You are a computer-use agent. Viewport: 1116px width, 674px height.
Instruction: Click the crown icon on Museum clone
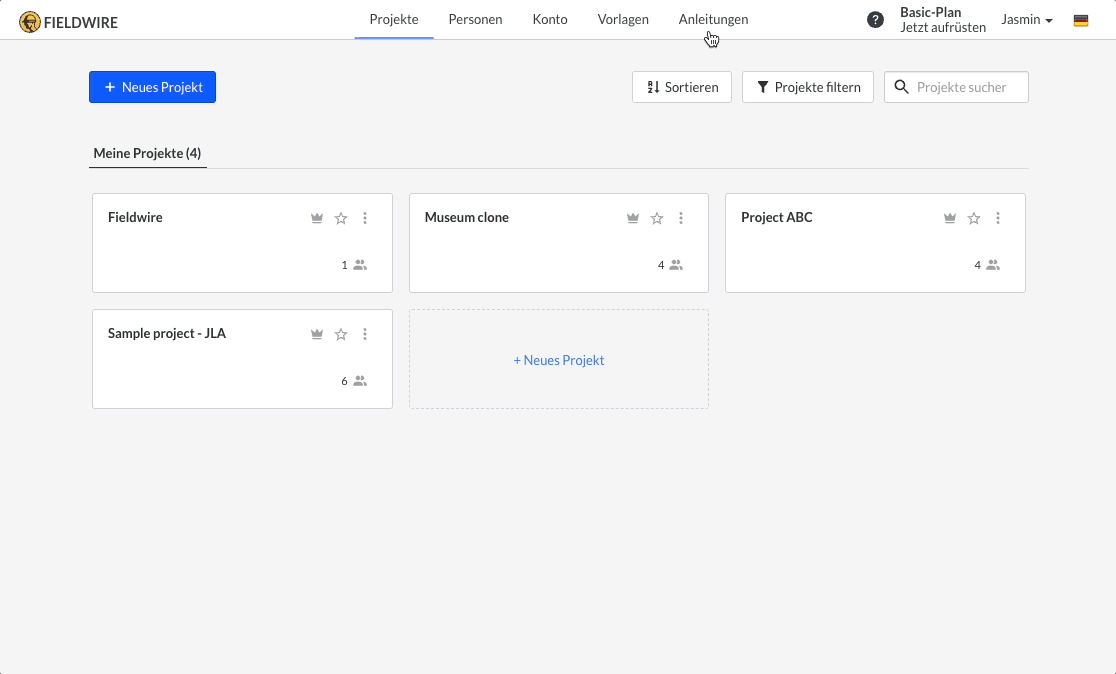coord(633,218)
